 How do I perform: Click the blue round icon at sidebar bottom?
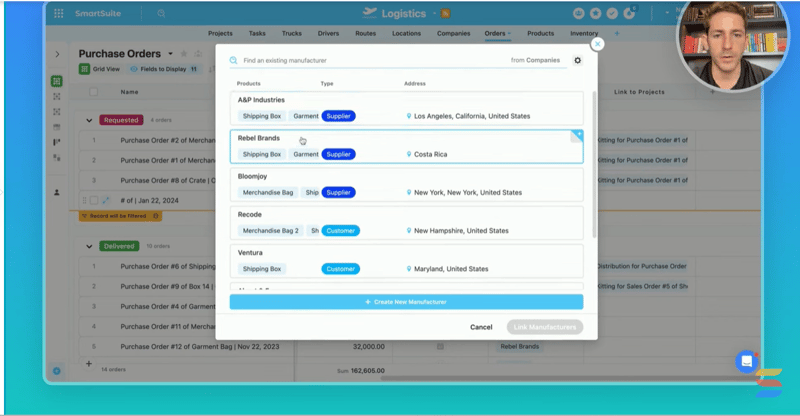57,371
